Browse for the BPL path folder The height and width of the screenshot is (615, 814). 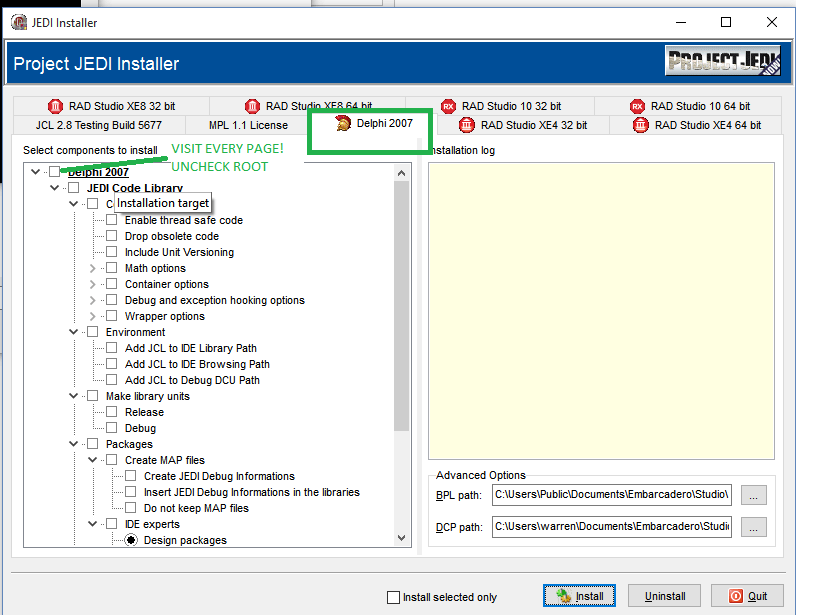(x=753, y=495)
